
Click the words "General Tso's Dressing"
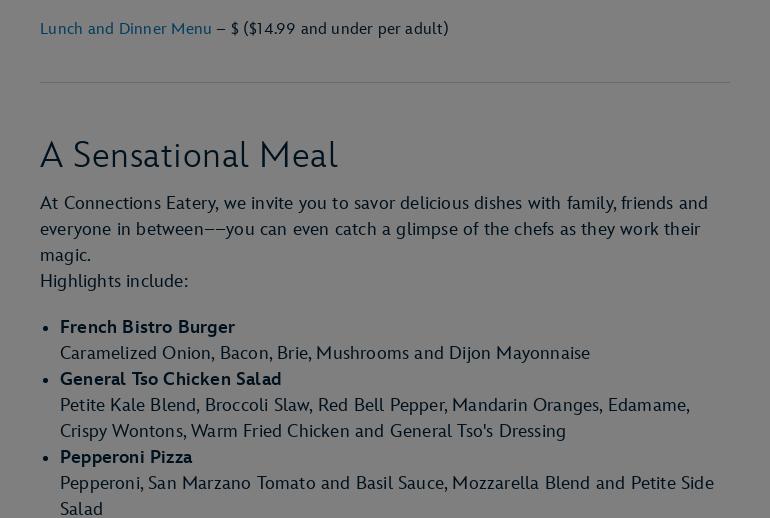[x=477, y=431]
